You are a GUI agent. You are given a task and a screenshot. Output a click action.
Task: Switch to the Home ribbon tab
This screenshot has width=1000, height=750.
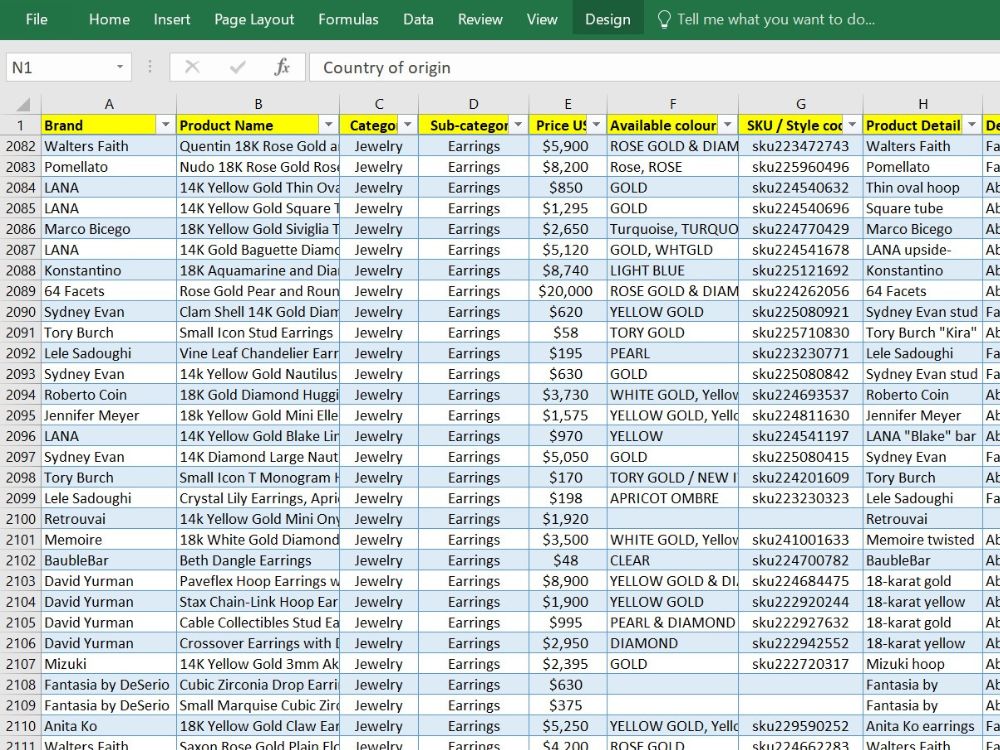[109, 19]
